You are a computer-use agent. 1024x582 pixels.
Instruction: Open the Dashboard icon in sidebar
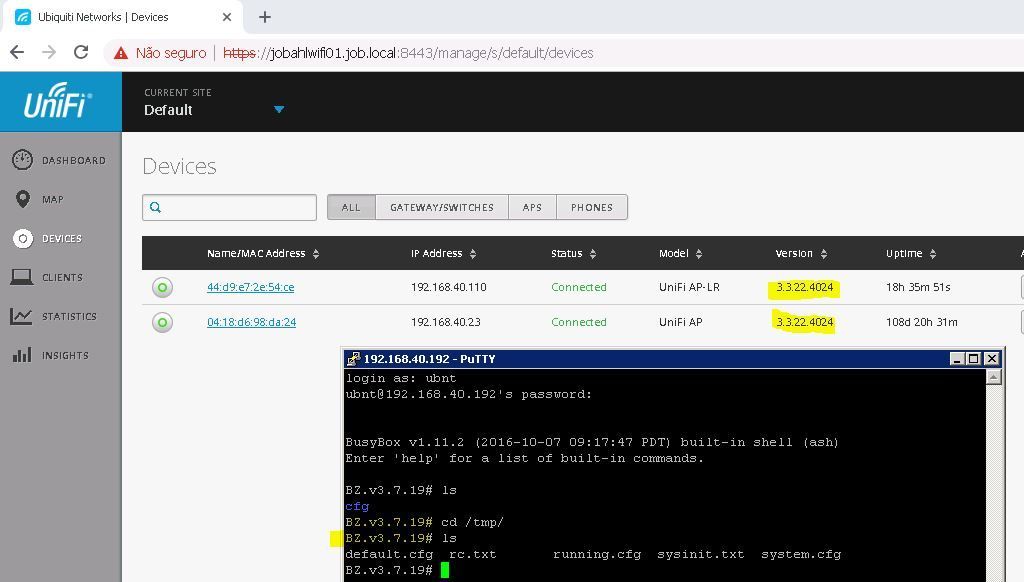tap(22, 160)
